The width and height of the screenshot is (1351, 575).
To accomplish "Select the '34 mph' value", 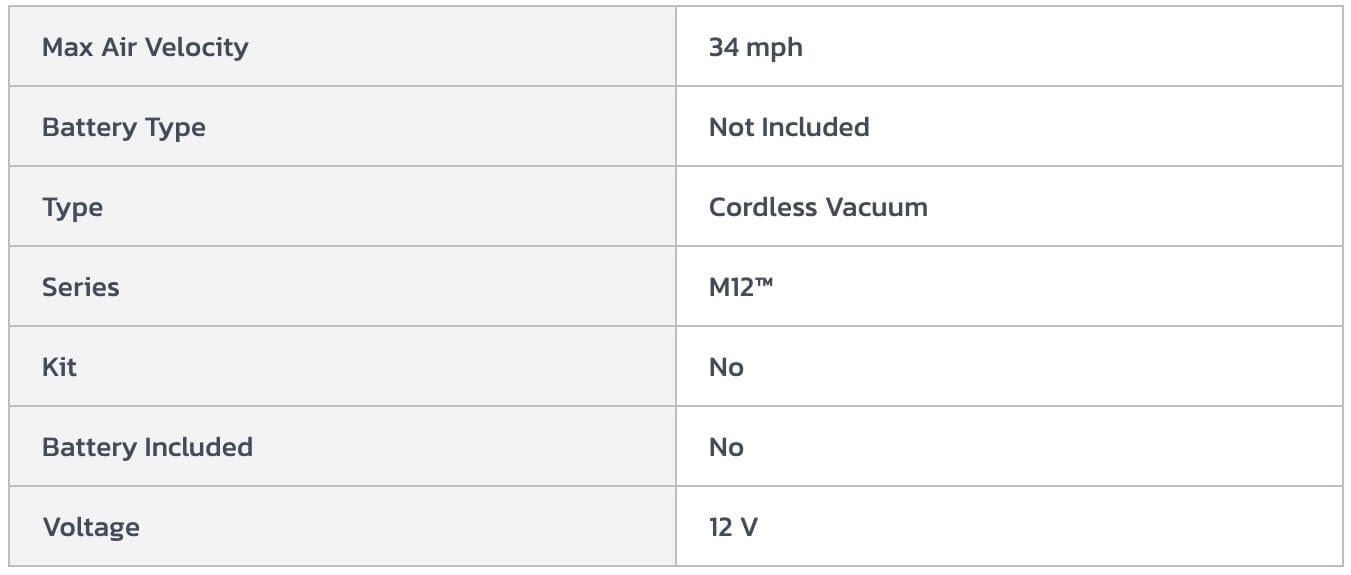I will pos(755,47).
